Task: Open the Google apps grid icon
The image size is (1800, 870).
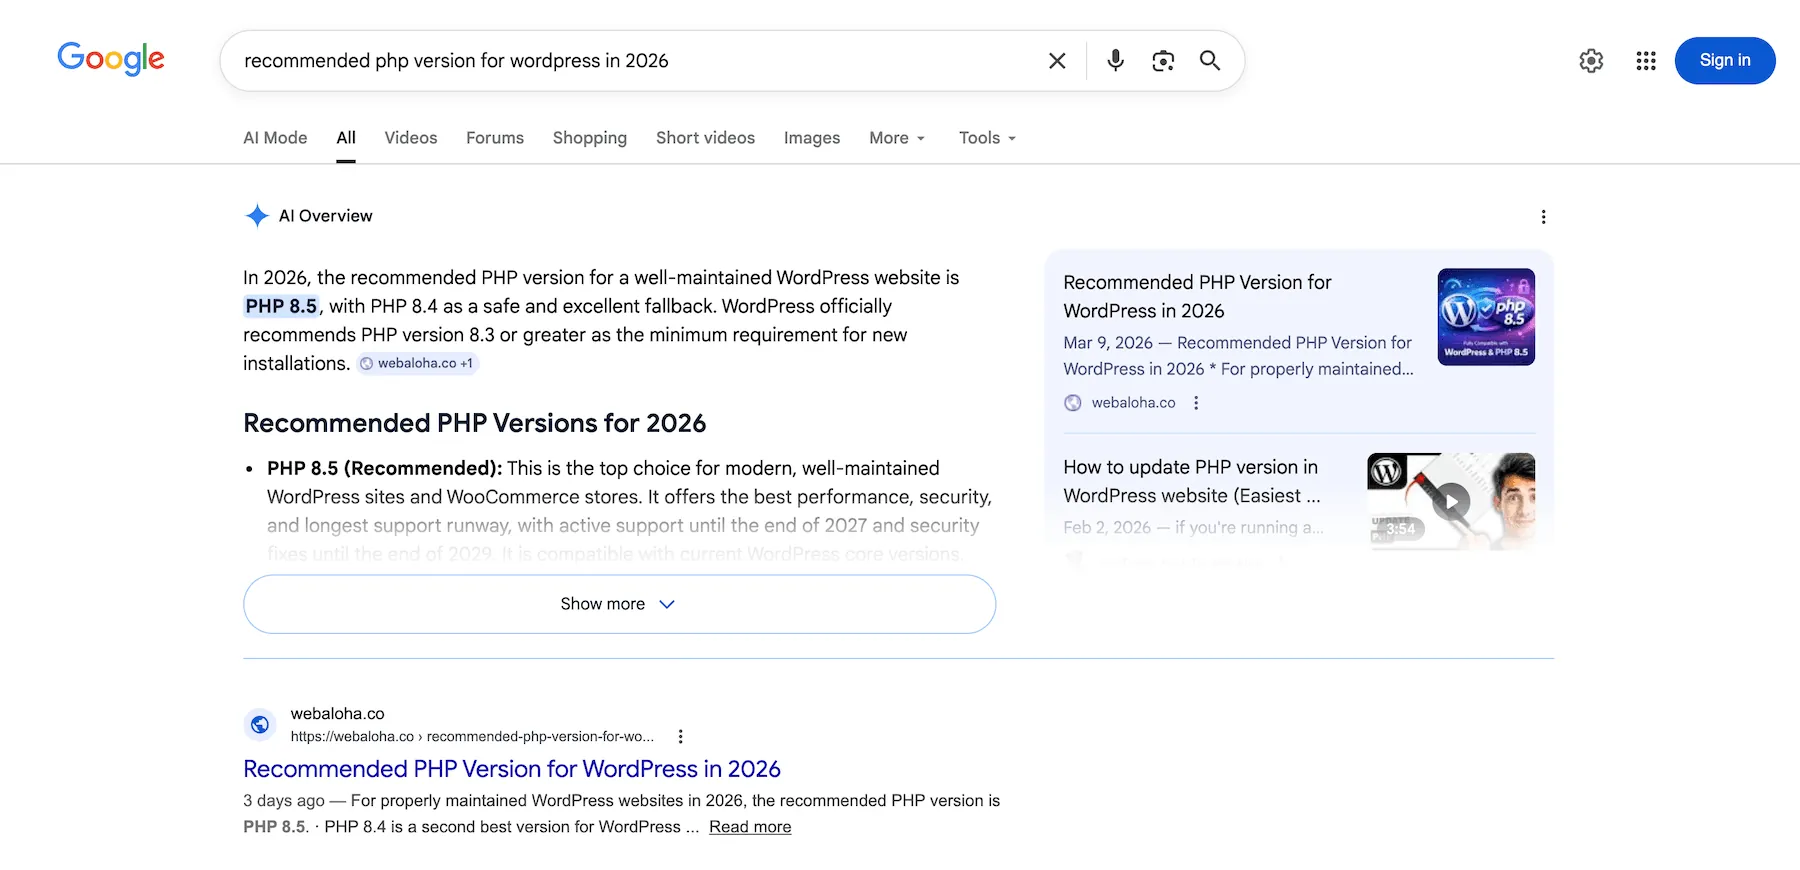Action: (x=1646, y=61)
